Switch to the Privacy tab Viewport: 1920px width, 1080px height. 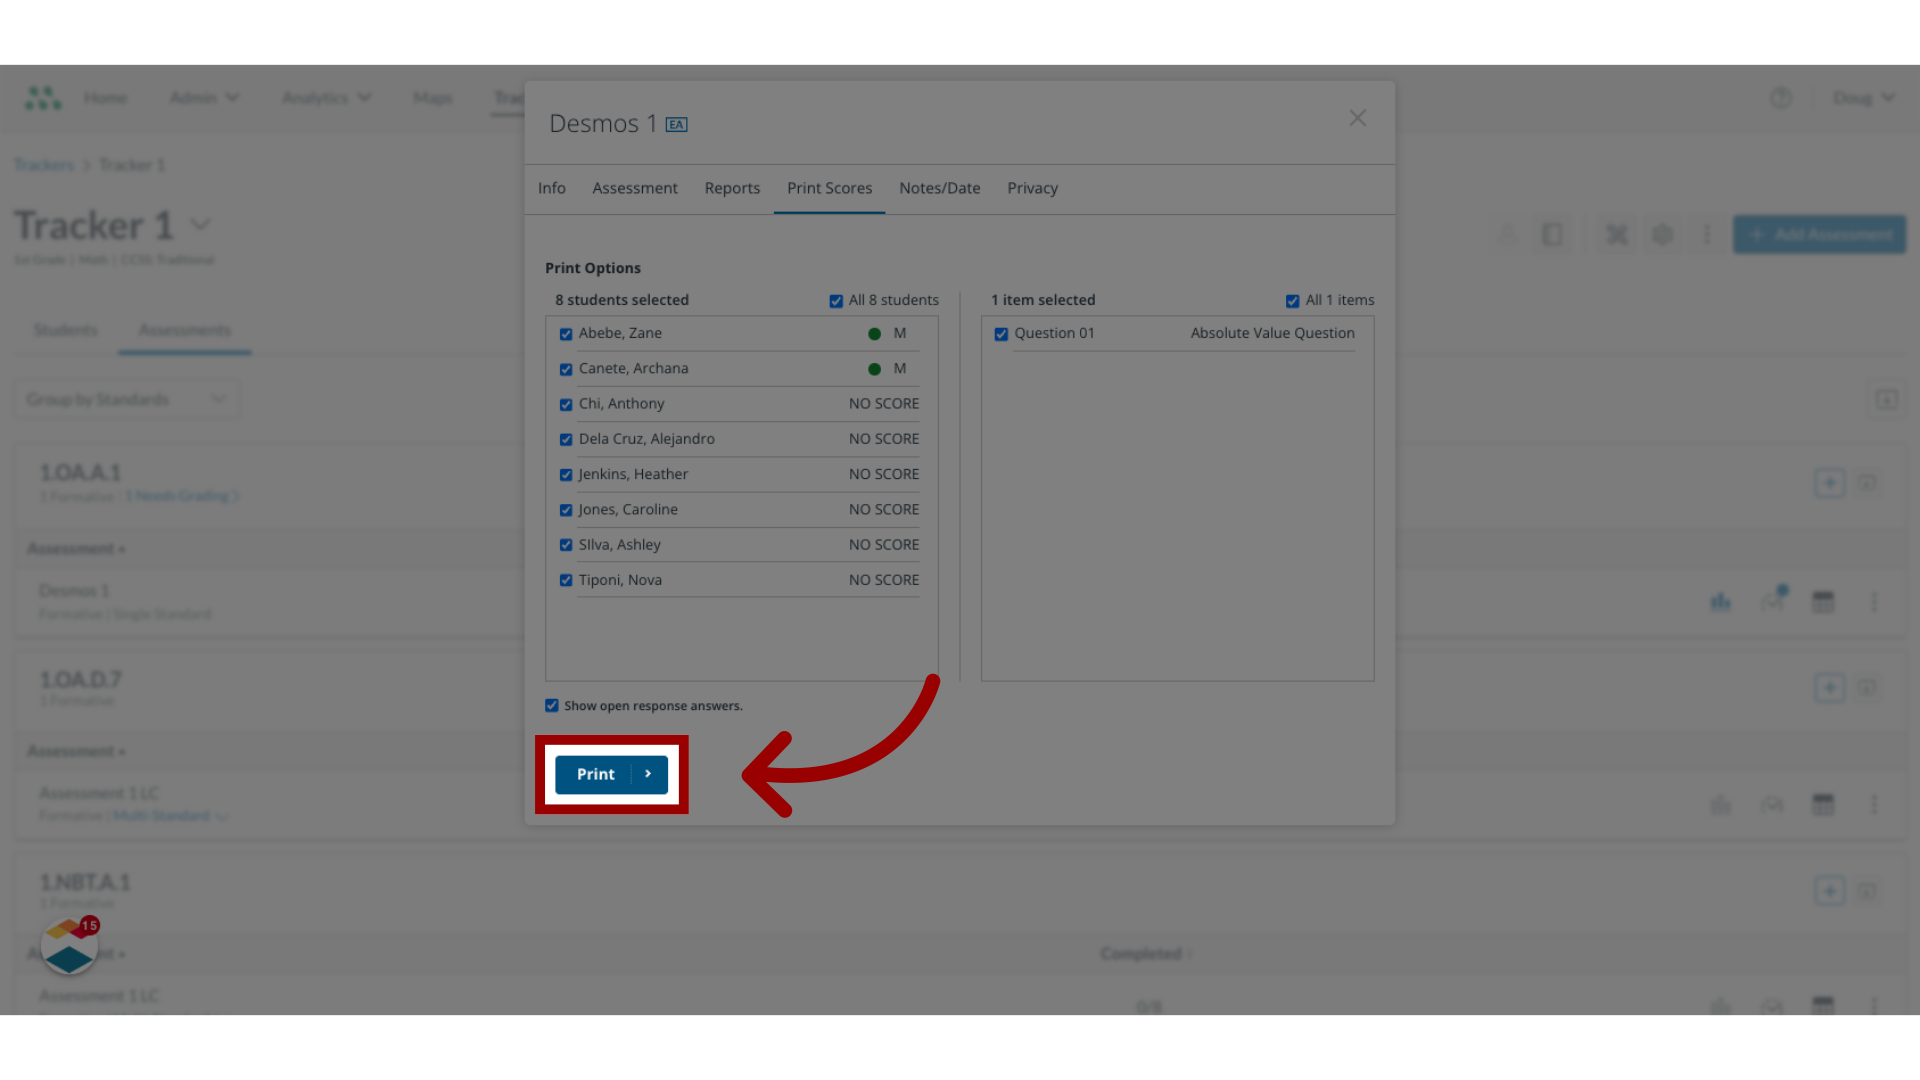tap(1032, 188)
